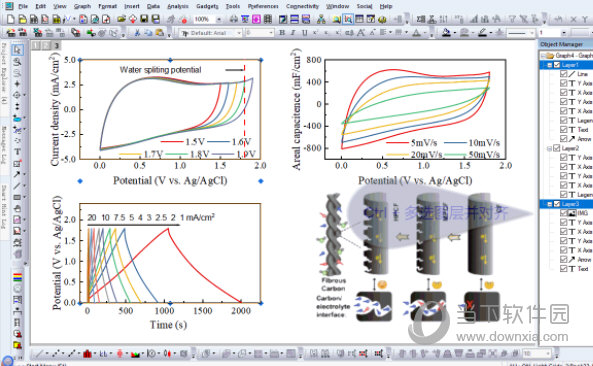Select the Line drawing tool
Viewport: 593px width, 366px height.
tap(17, 186)
